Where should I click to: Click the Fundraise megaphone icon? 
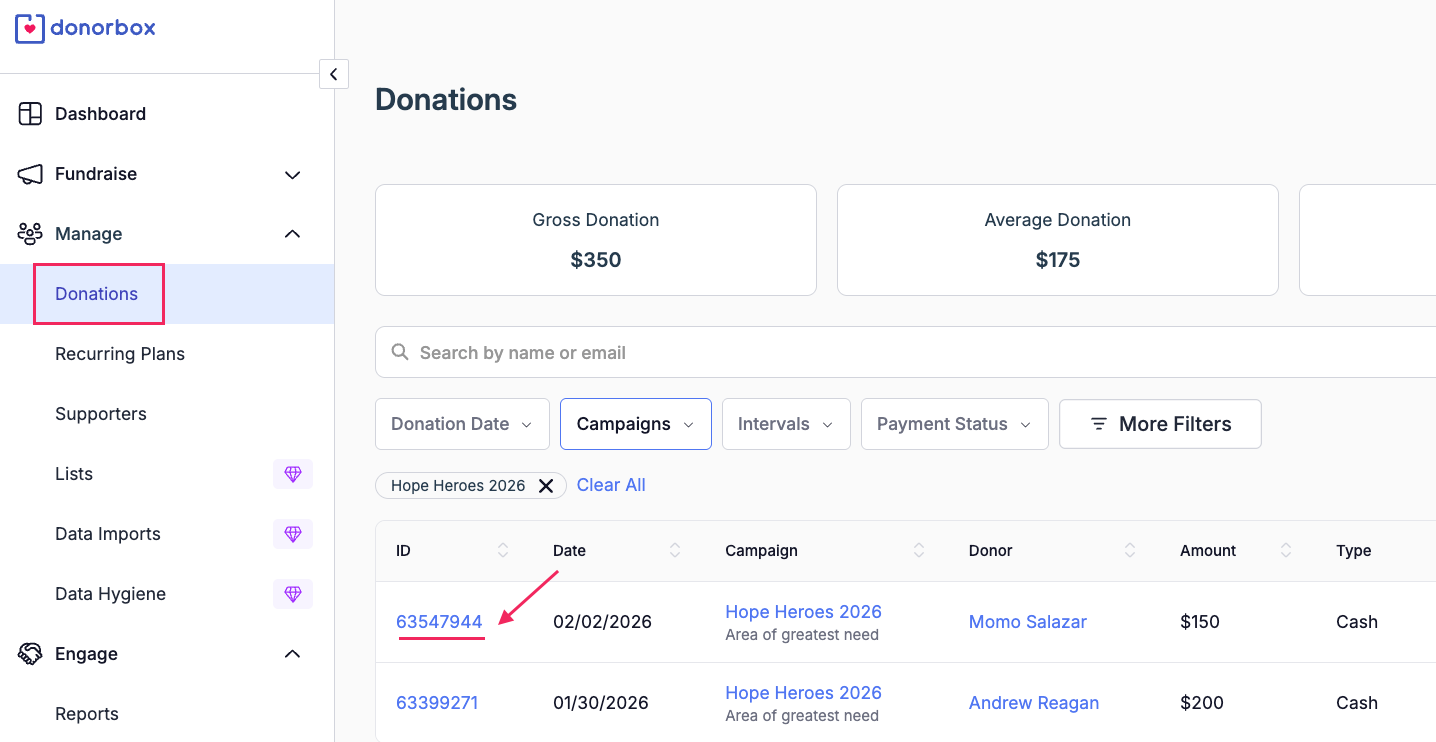point(30,174)
